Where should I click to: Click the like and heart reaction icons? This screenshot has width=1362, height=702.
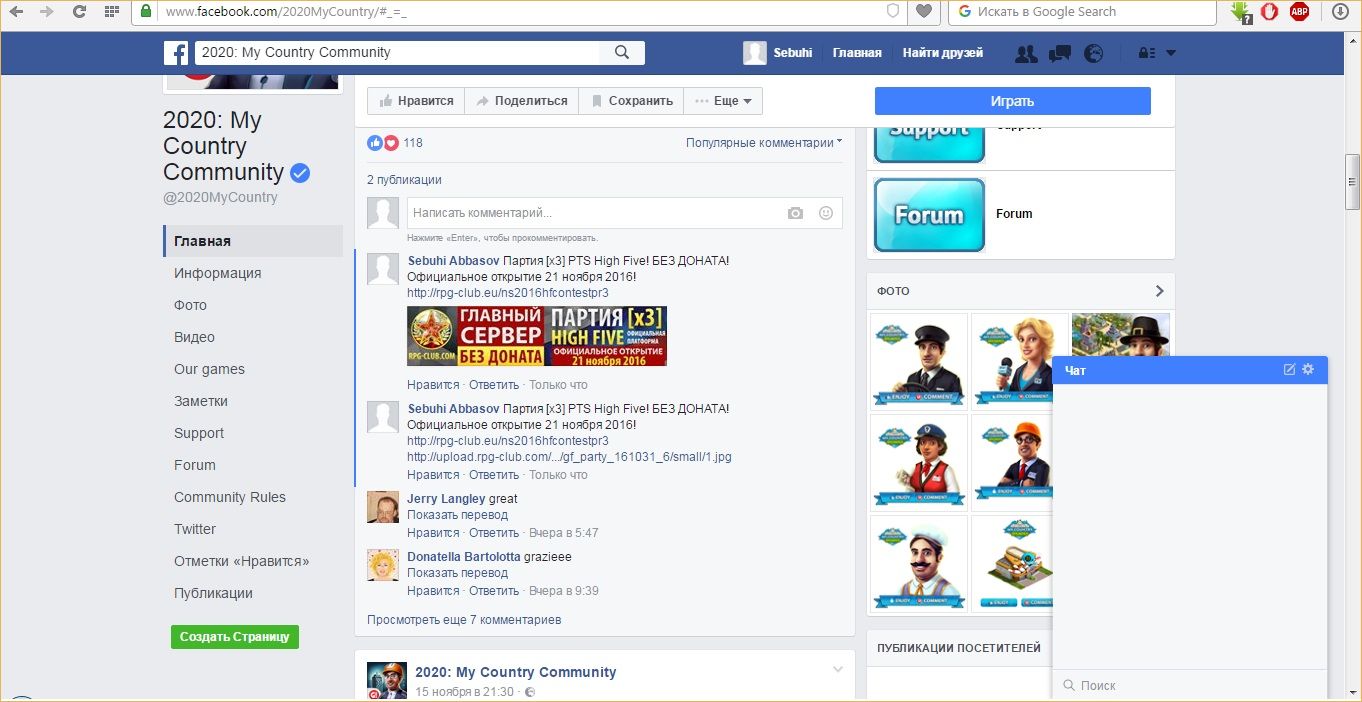coord(383,143)
